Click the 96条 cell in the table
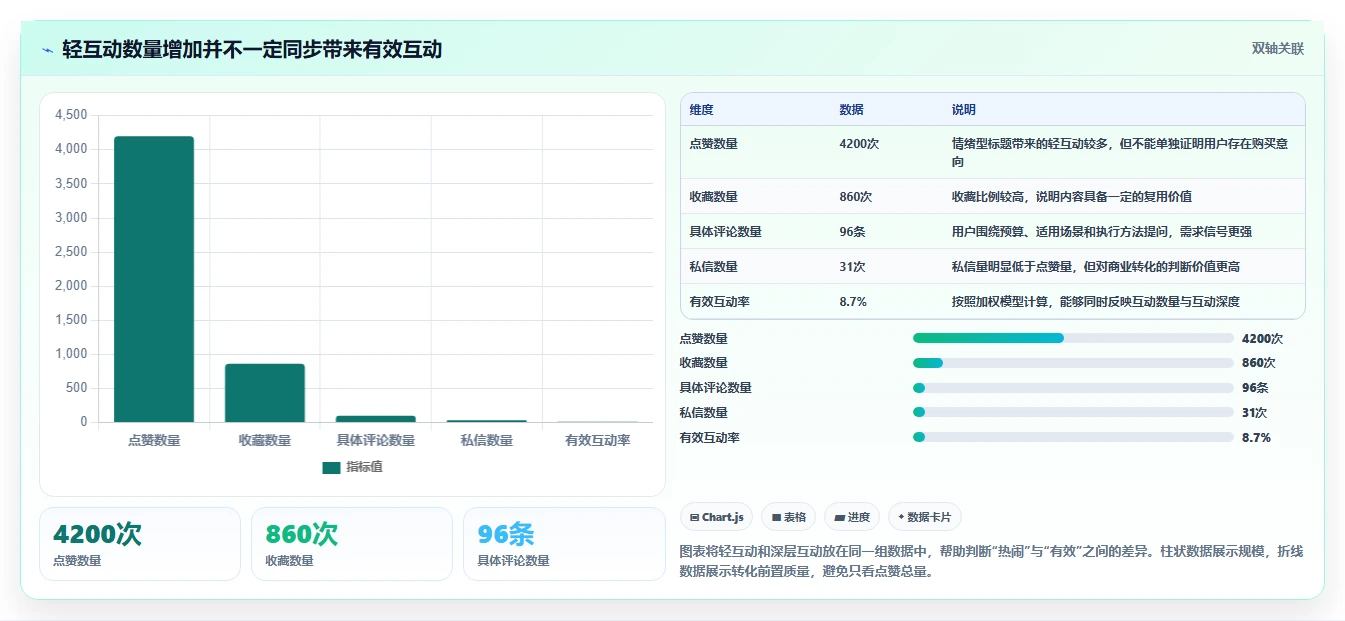 [x=853, y=232]
